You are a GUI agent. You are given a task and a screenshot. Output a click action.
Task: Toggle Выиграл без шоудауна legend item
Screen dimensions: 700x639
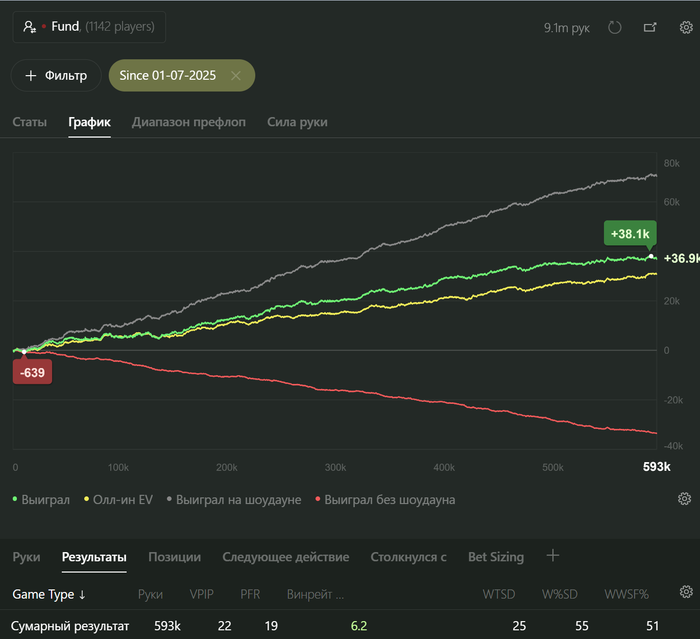click(384, 500)
